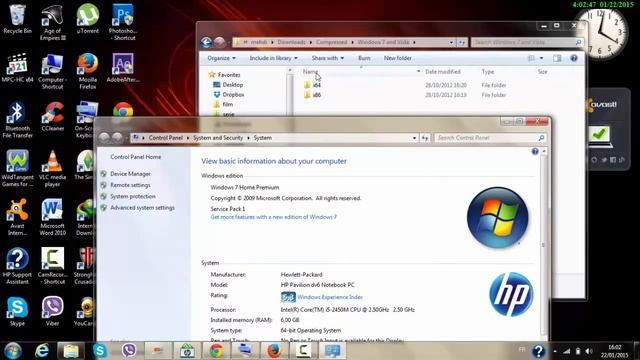Click the Windows Start orb
Screen dimensions: 640x360
(x=13, y=351)
